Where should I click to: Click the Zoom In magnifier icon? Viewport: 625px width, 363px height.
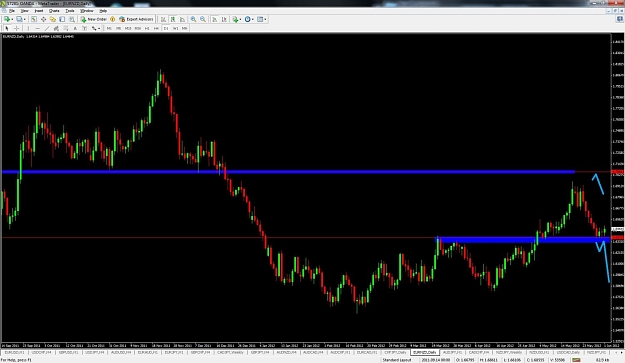193,19
